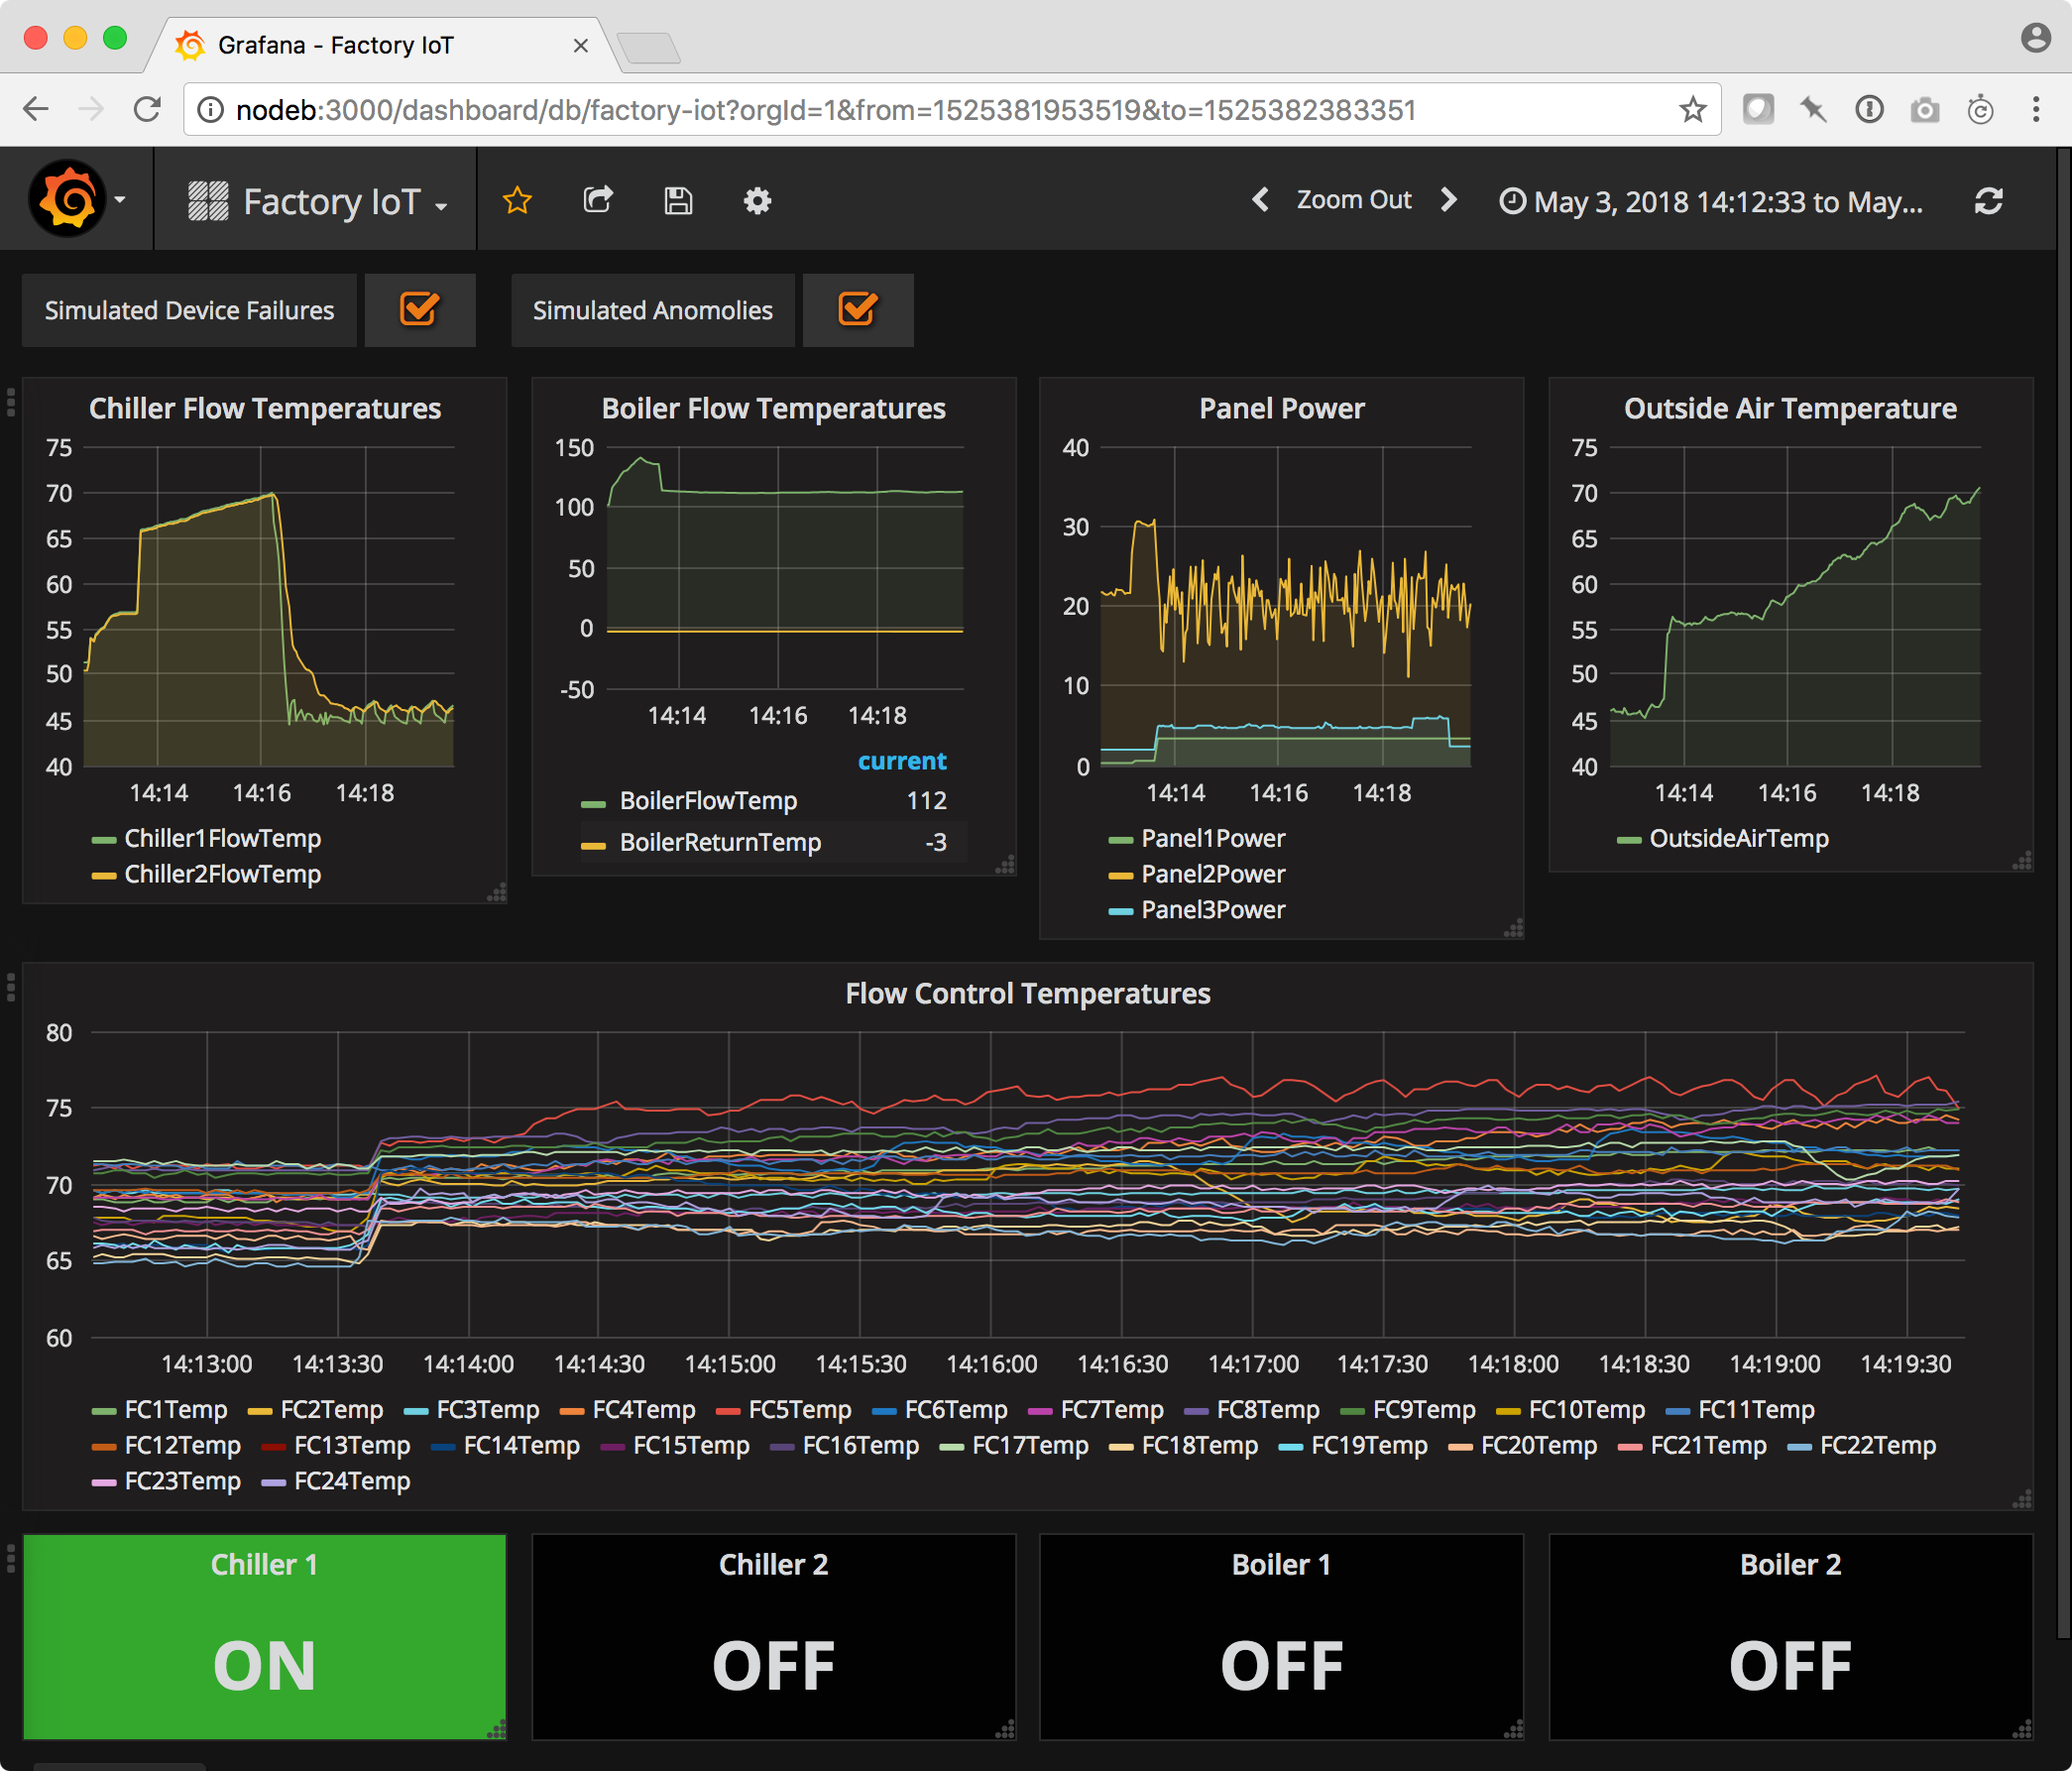
Task: Click the Zoom Out button
Action: click(1353, 200)
